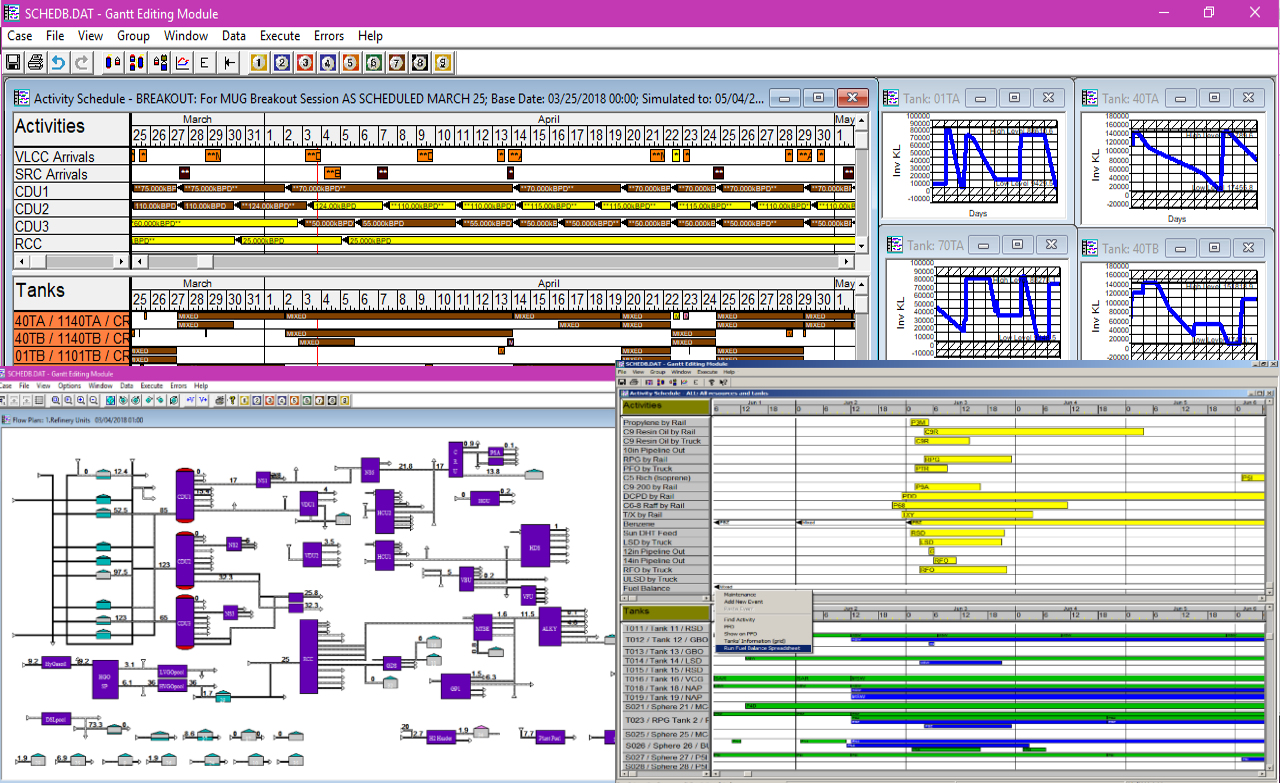
Task: Click the jump-to-start arrow toolbar icon
Action: pos(229,62)
